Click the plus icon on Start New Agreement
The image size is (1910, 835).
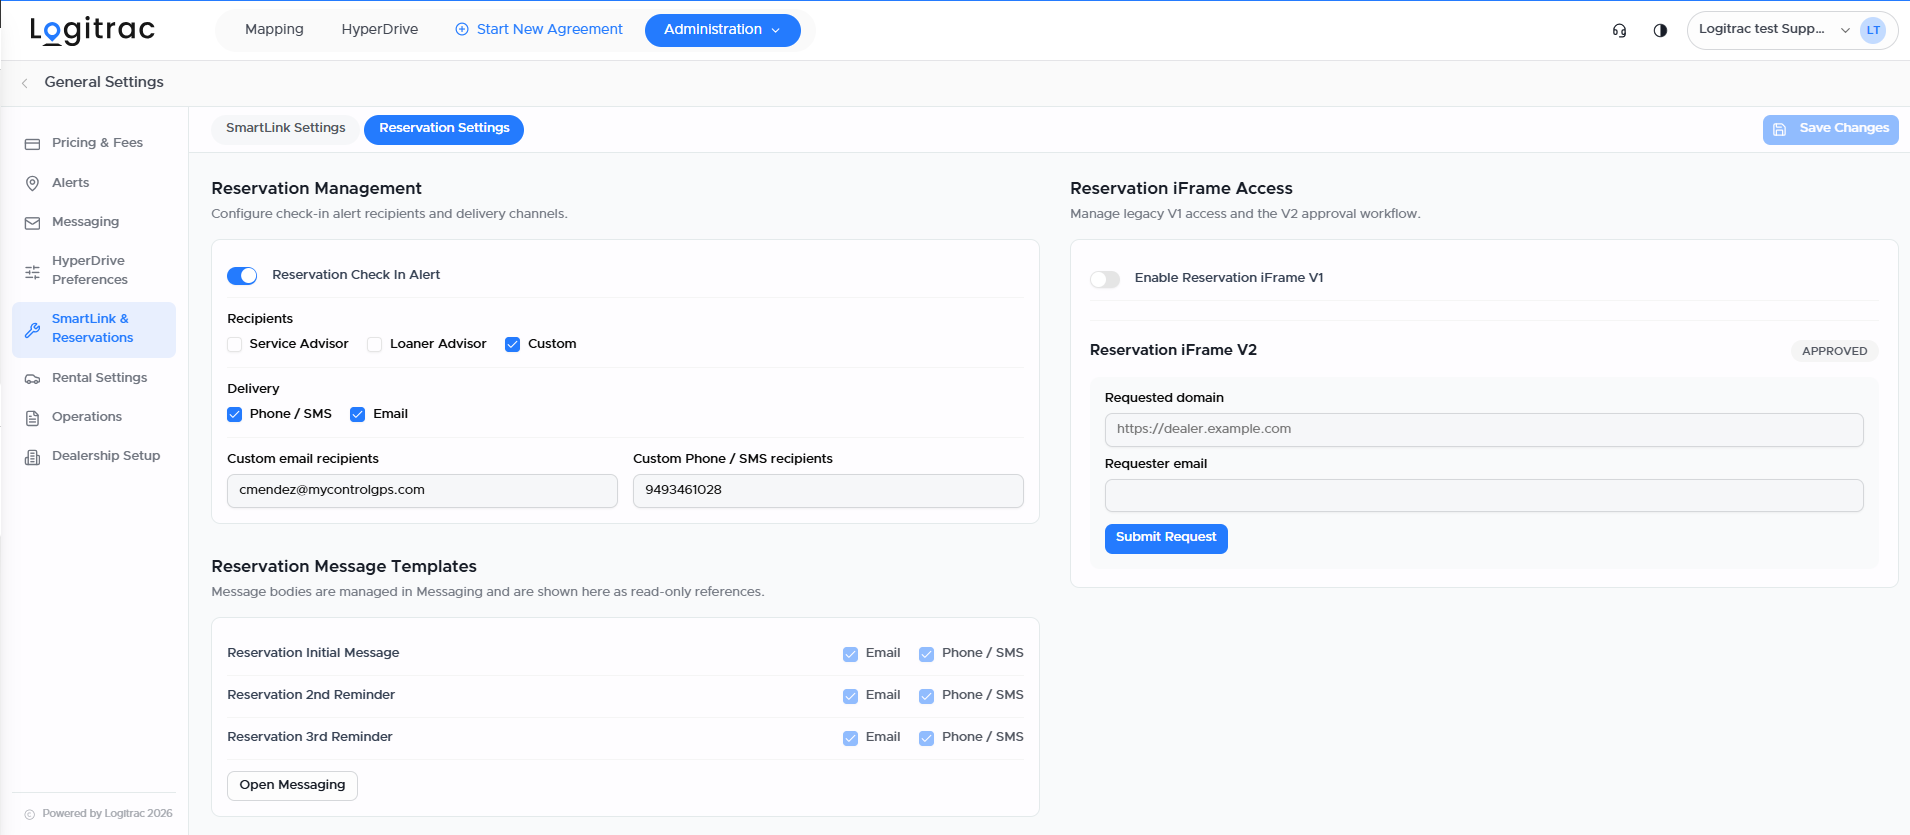pyautogui.click(x=462, y=30)
